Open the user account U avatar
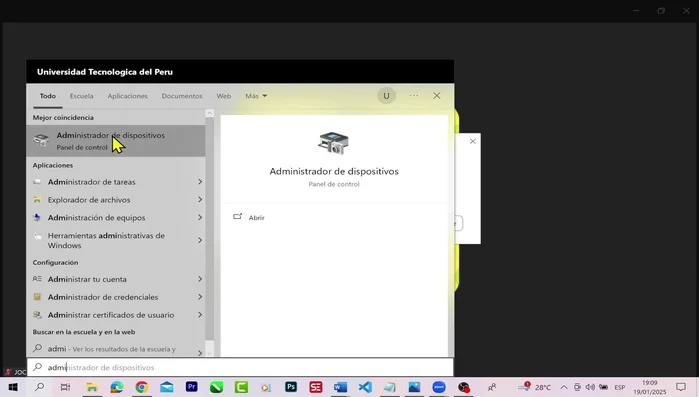This screenshot has width=699, height=397. 387,96
